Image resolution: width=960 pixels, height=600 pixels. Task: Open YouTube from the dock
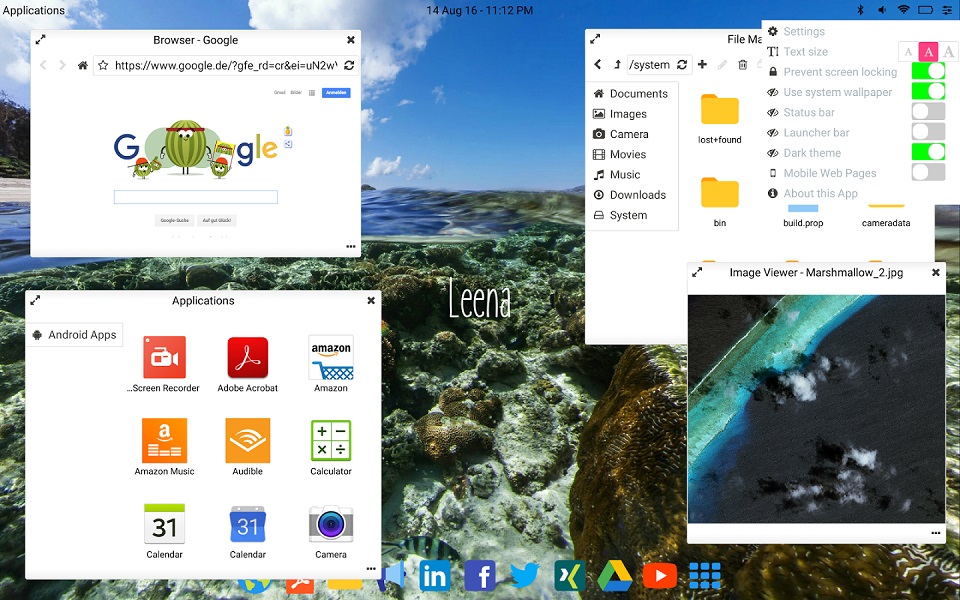pos(660,576)
